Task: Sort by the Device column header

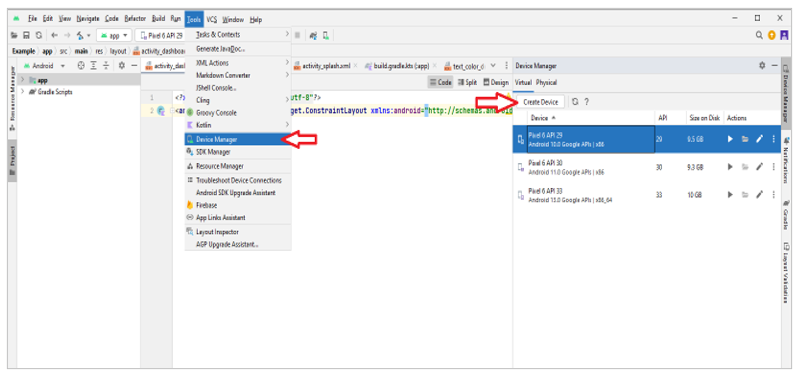Action: click(543, 118)
